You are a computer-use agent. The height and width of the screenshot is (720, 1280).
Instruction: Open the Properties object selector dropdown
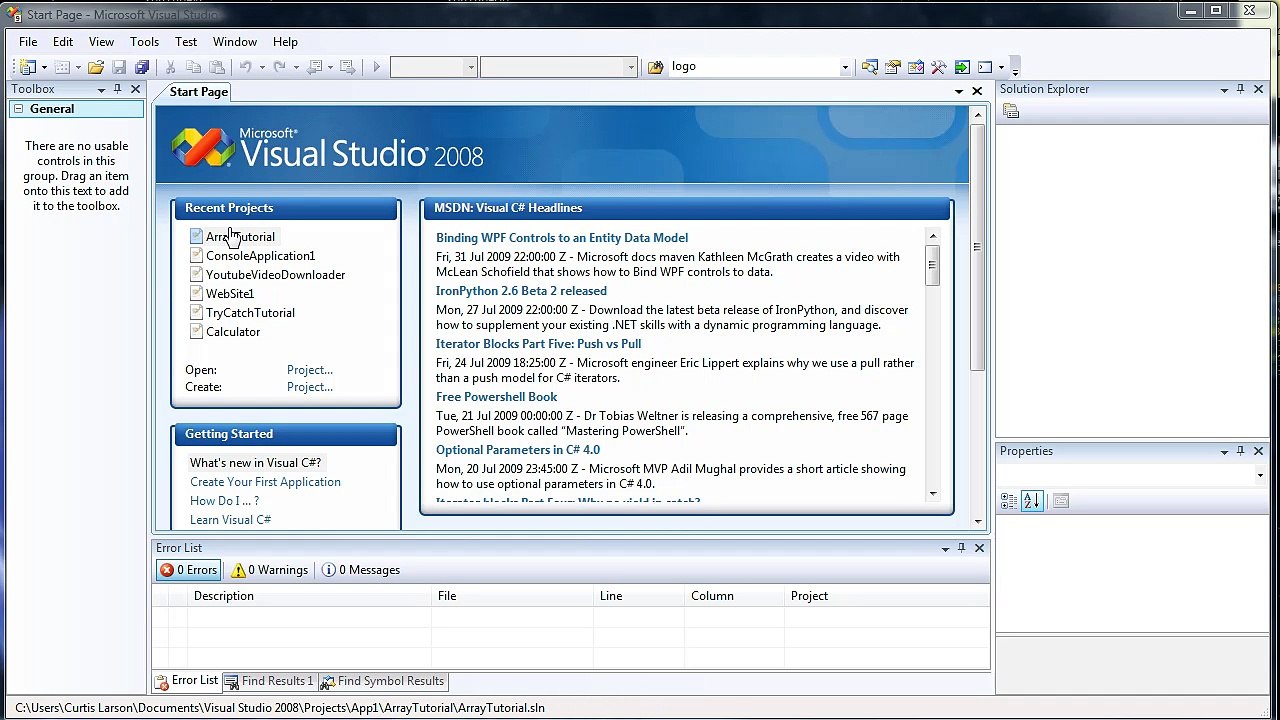tap(1259, 476)
